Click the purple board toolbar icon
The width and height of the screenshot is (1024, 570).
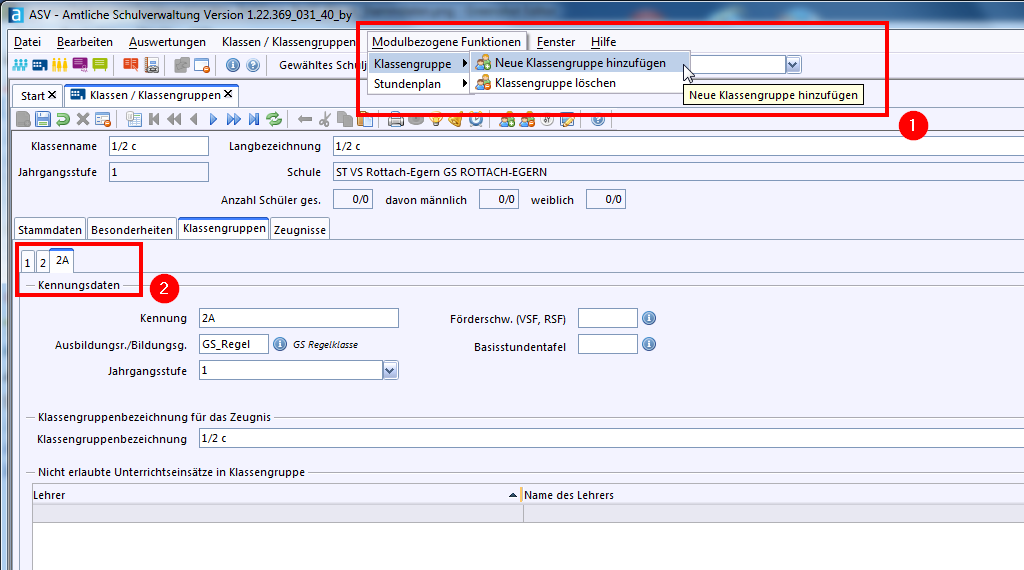pyautogui.click(x=80, y=65)
